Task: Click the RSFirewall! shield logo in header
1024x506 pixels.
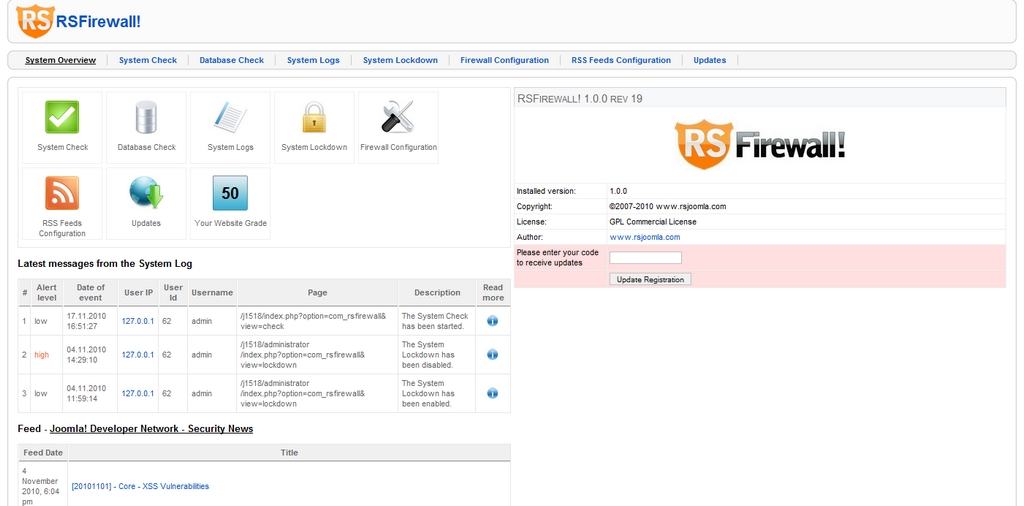Action: coord(36,22)
